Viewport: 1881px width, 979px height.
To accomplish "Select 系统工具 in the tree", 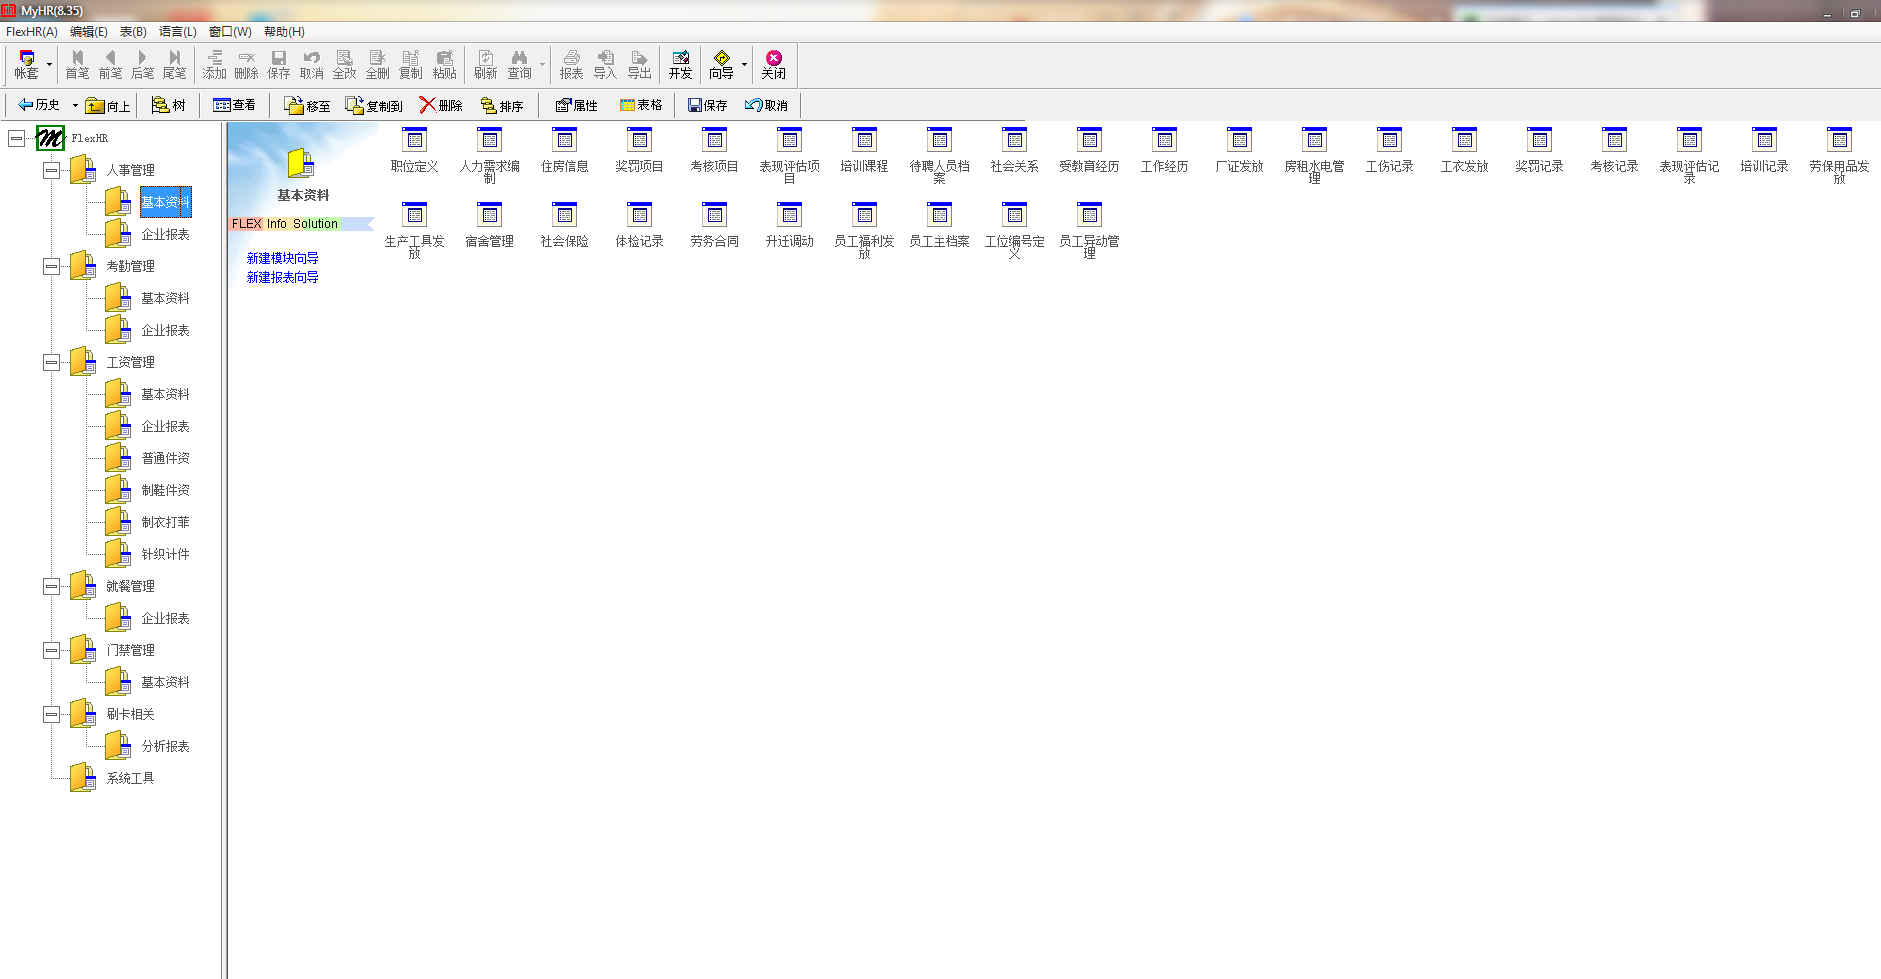I will [130, 778].
